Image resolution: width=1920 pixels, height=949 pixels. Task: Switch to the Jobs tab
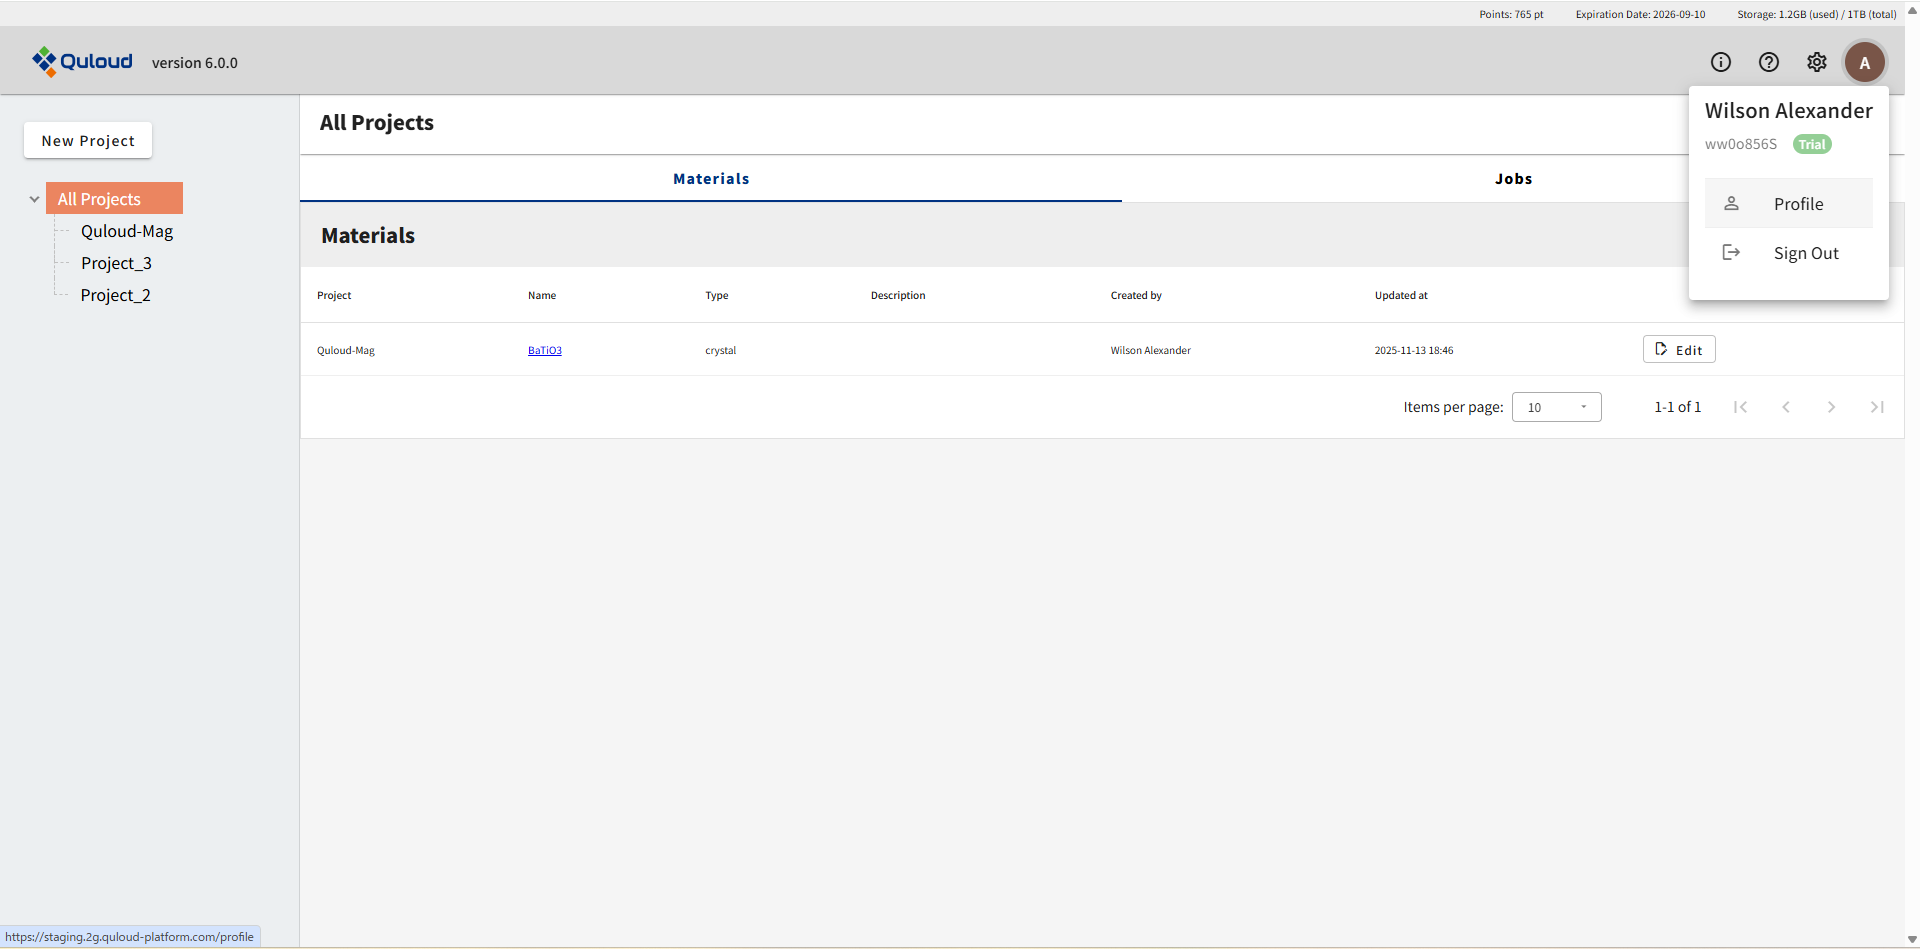coord(1512,179)
